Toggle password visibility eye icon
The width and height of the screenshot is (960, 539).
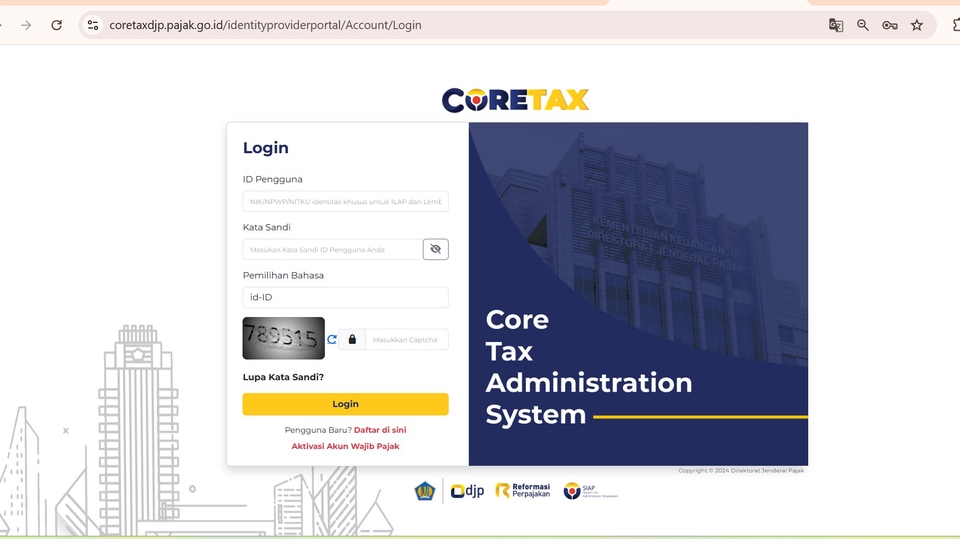click(x=435, y=249)
